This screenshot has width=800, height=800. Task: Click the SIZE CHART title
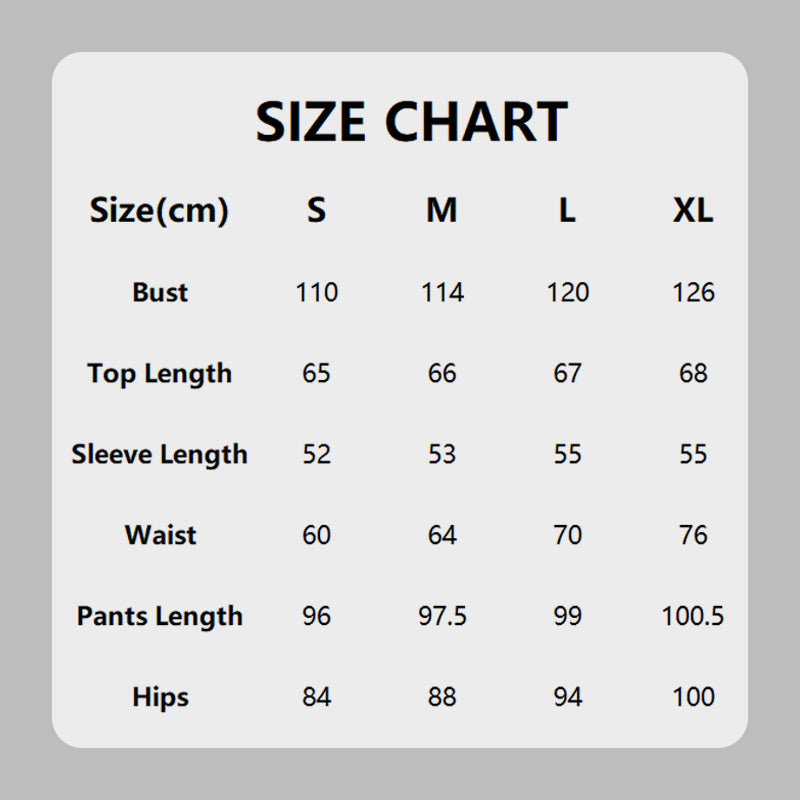(x=411, y=122)
